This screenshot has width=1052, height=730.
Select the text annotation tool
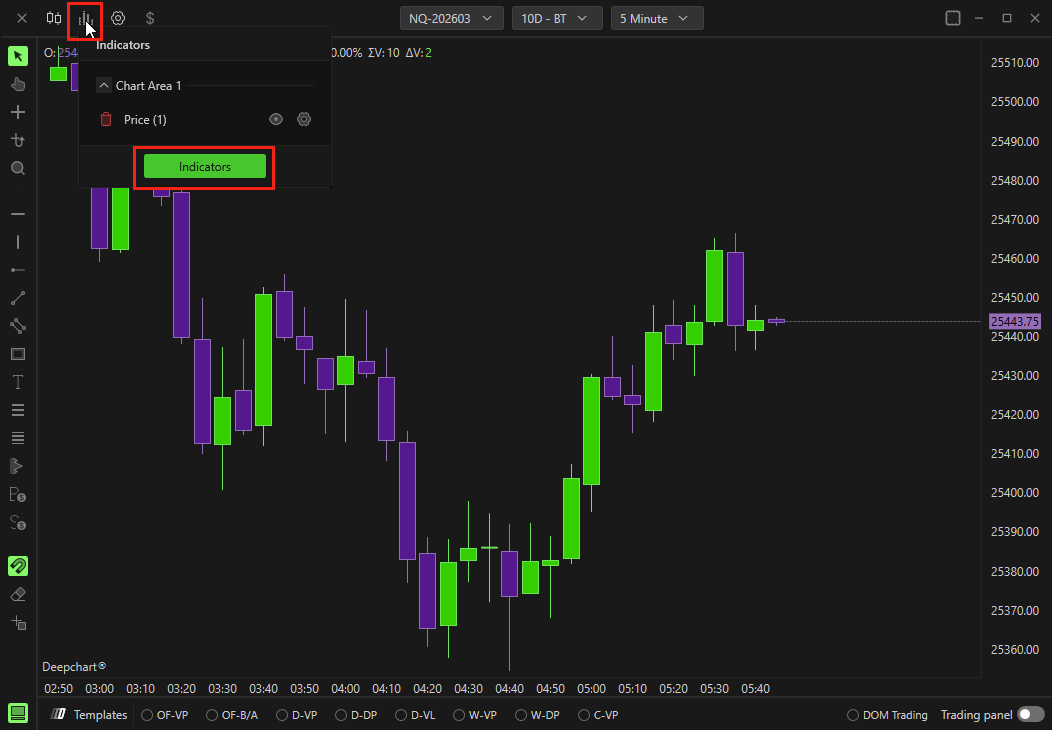18,382
